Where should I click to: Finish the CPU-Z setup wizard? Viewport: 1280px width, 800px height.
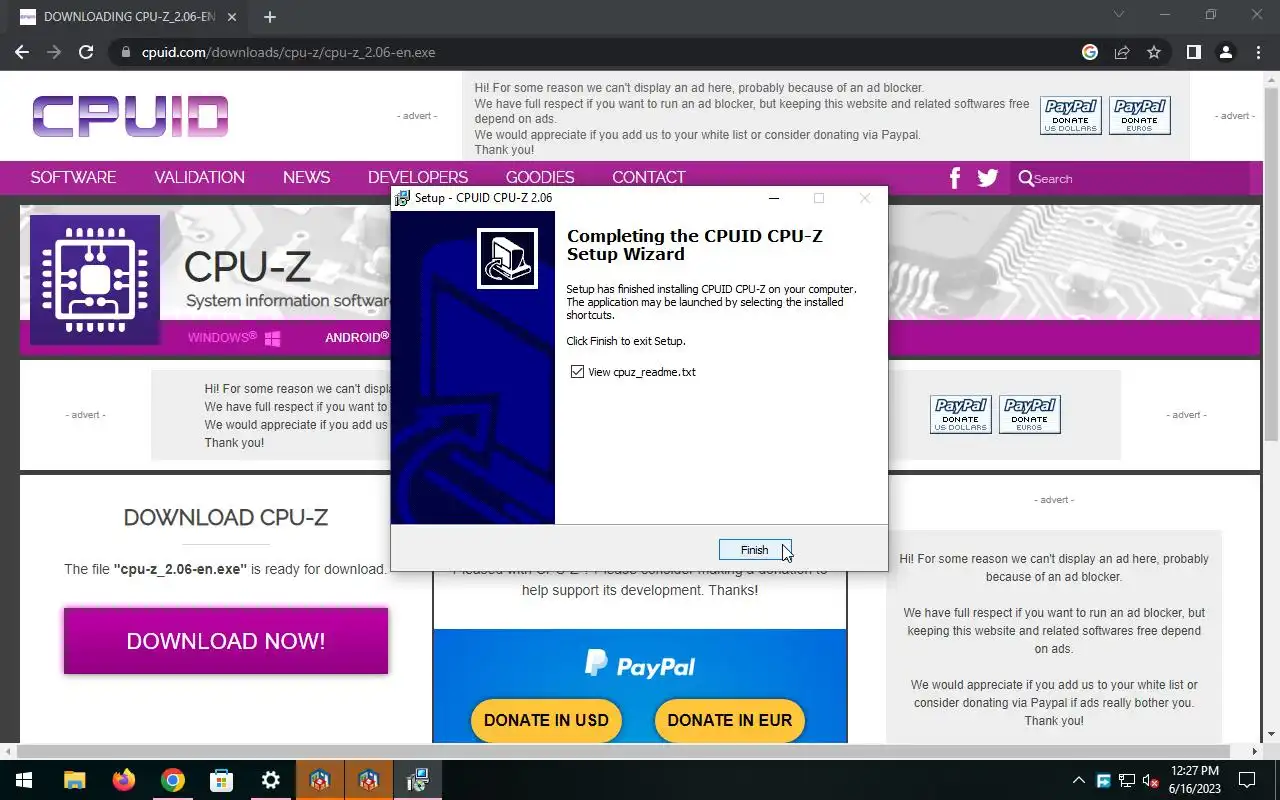pyautogui.click(x=755, y=550)
